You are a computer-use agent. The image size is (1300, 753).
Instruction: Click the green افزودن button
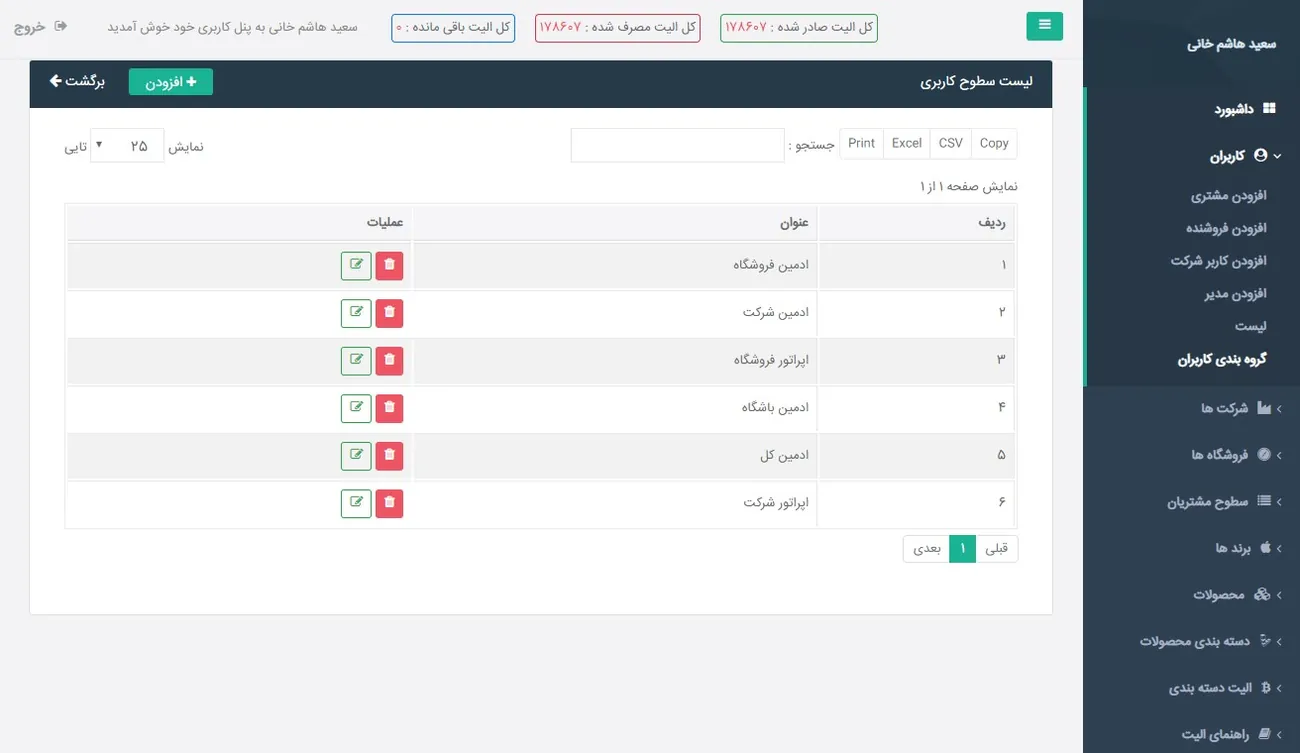pyautogui.click(x=171, y=82)
